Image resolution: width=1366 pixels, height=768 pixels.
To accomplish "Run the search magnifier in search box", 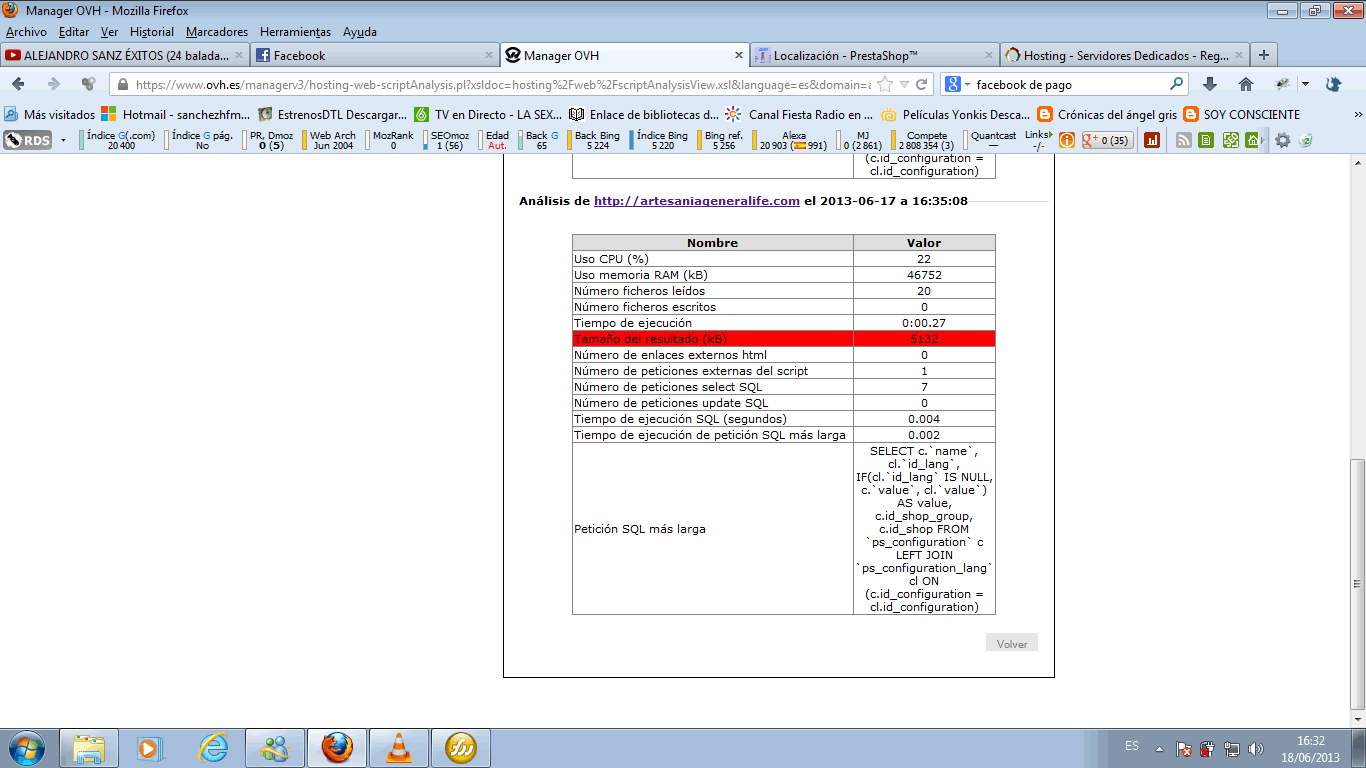I will click(1177, 84).
